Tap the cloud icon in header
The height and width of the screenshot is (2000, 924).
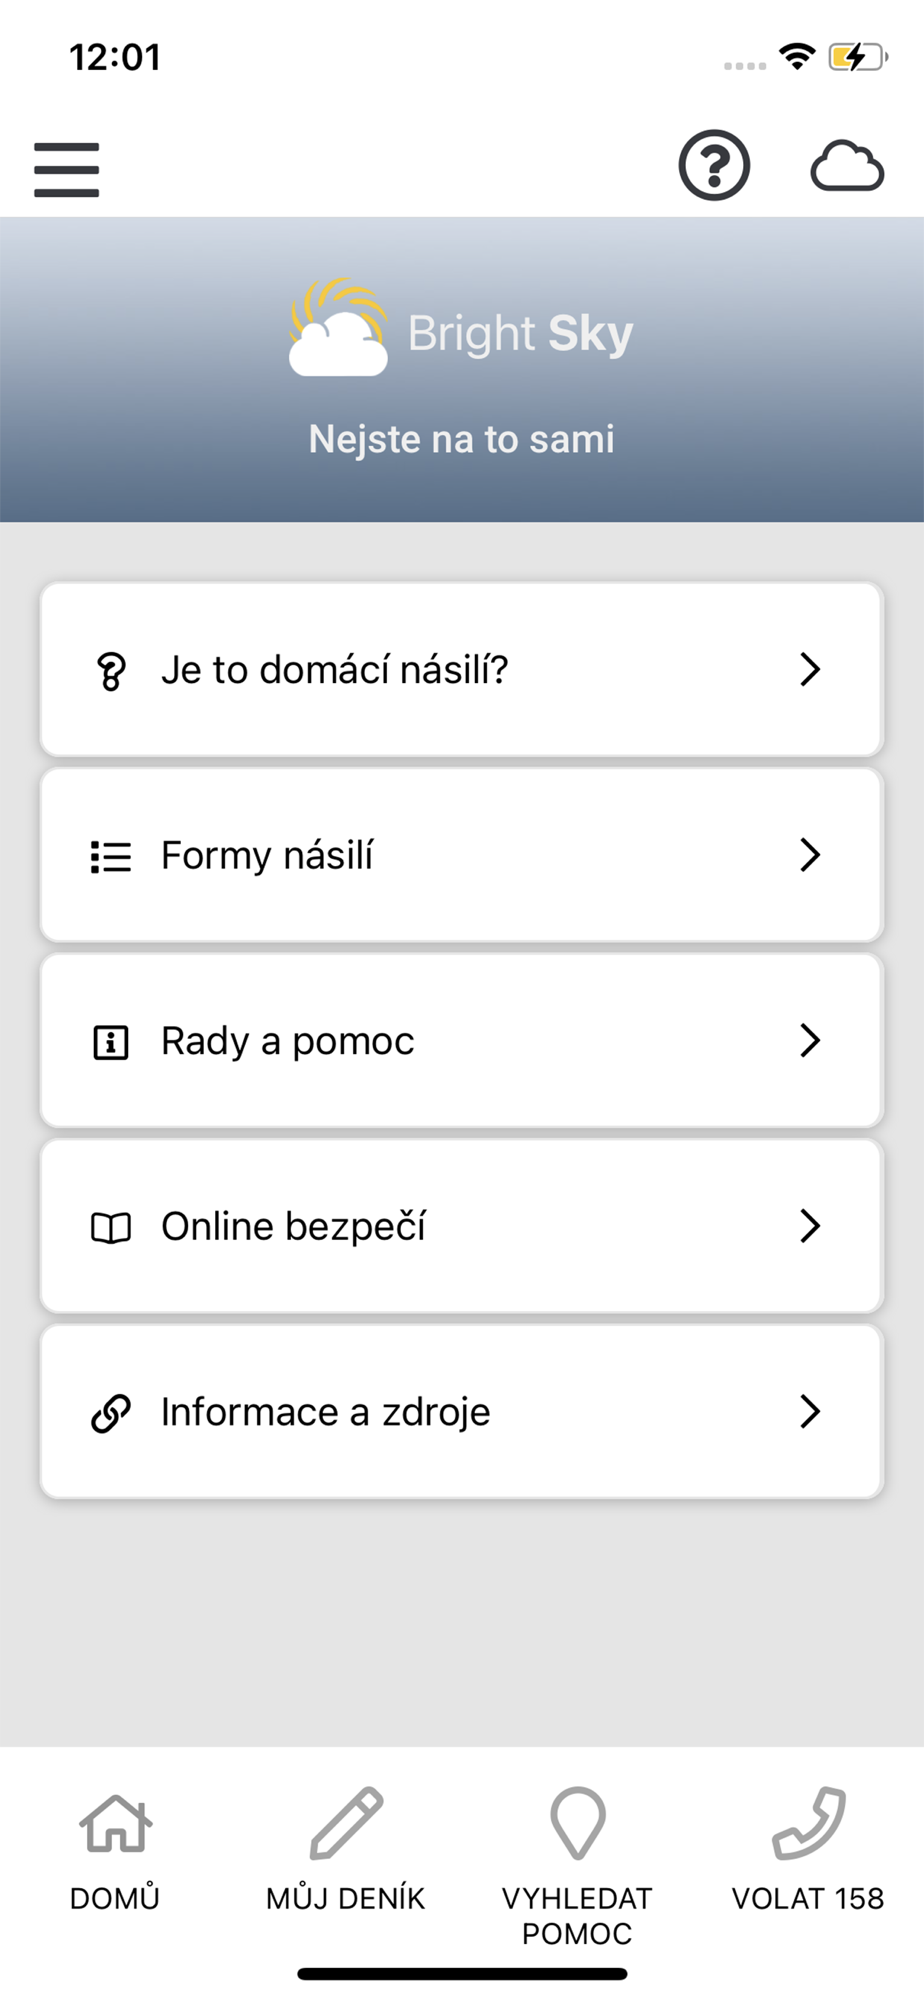click(x=846, y=167)
